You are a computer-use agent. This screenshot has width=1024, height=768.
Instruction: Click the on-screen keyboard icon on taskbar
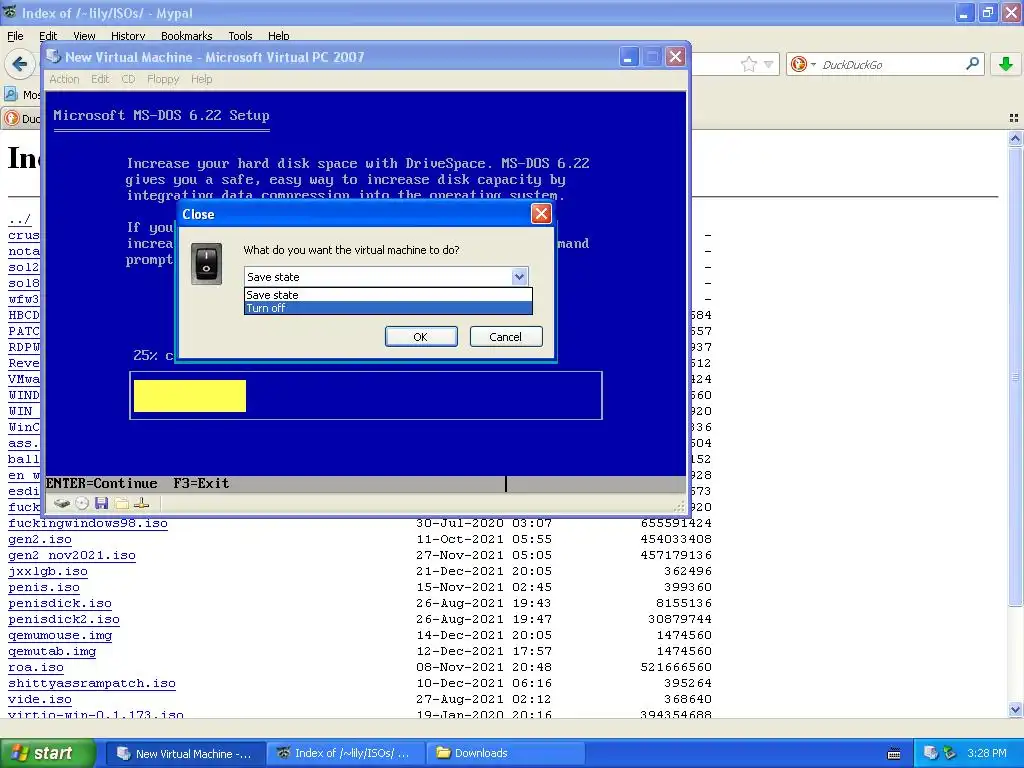894,754
